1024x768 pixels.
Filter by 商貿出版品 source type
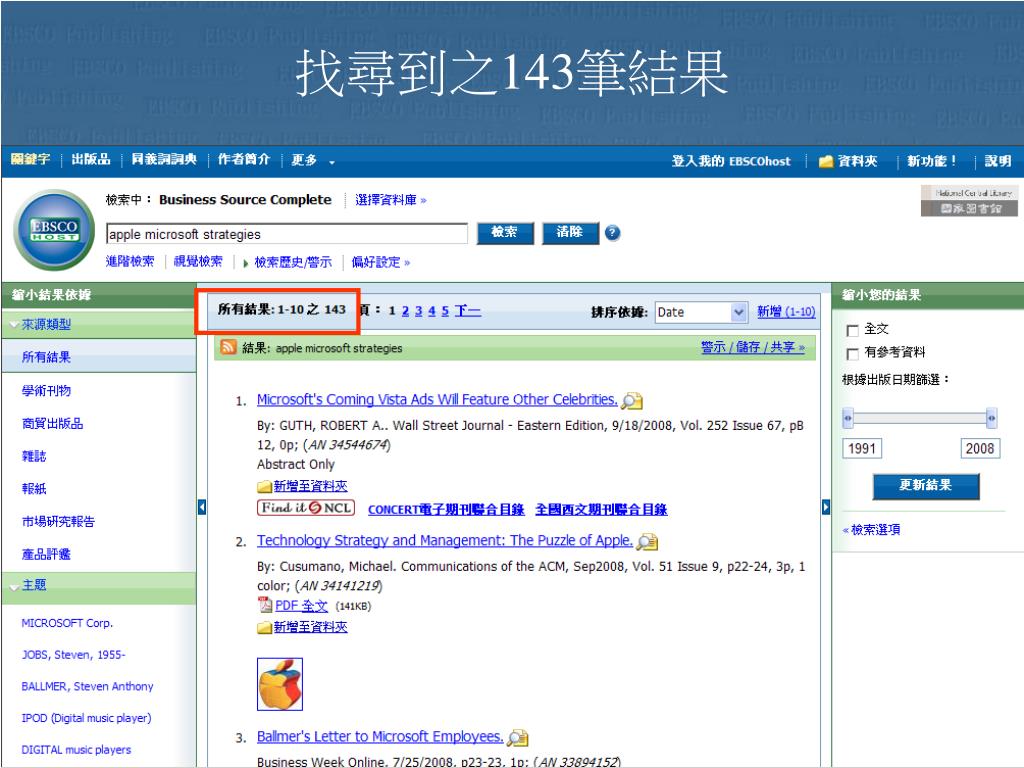[x=52, y=423]
